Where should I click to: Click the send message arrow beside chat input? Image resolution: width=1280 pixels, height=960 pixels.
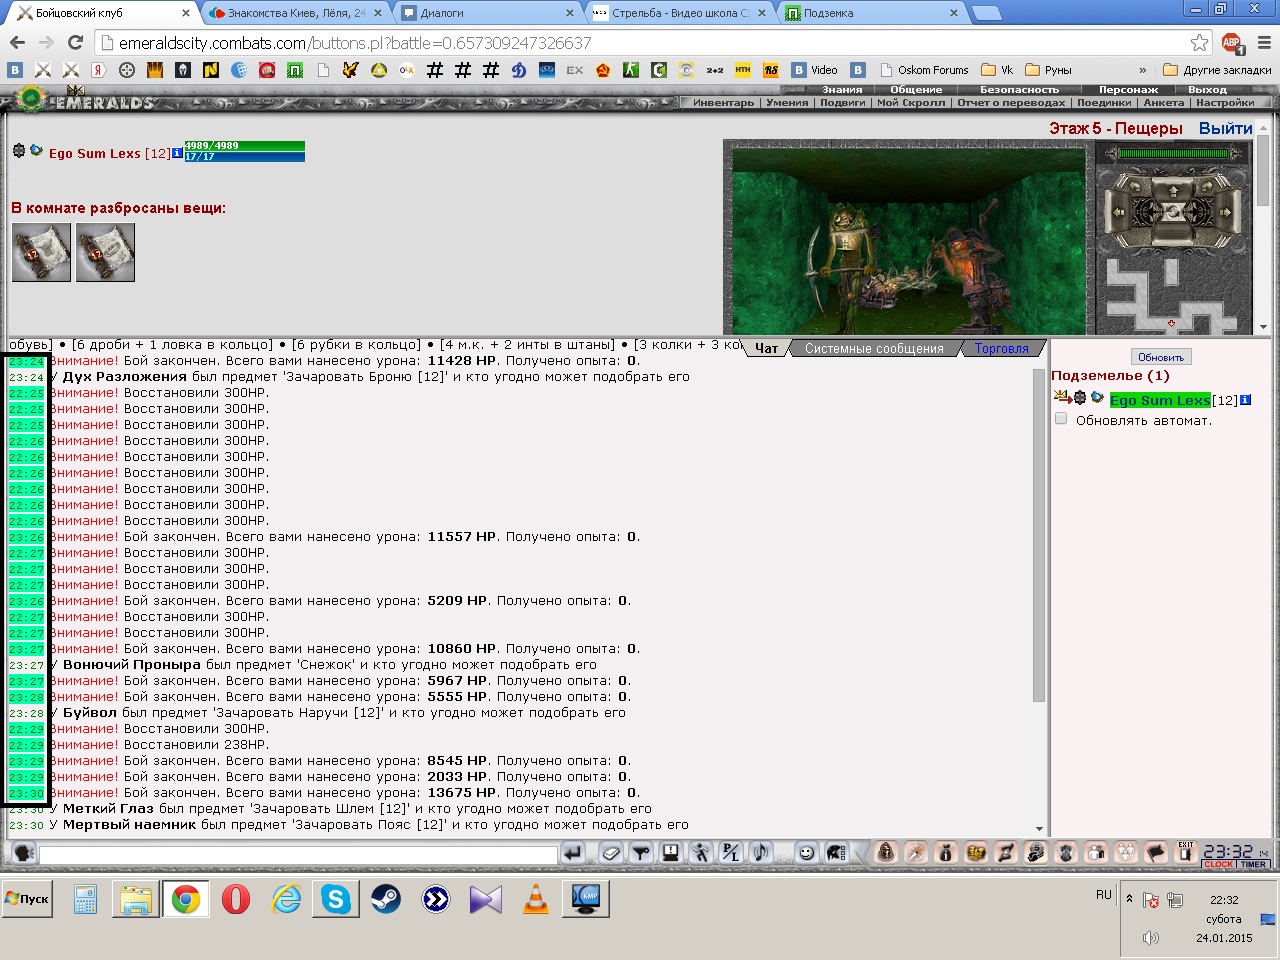(x=573, y=852)
